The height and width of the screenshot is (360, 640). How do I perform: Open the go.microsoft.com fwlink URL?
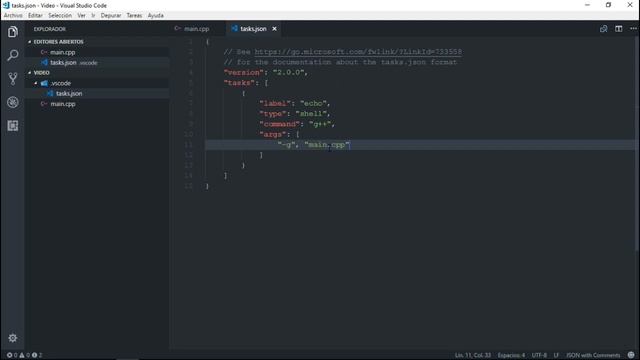tap(358, 52)
